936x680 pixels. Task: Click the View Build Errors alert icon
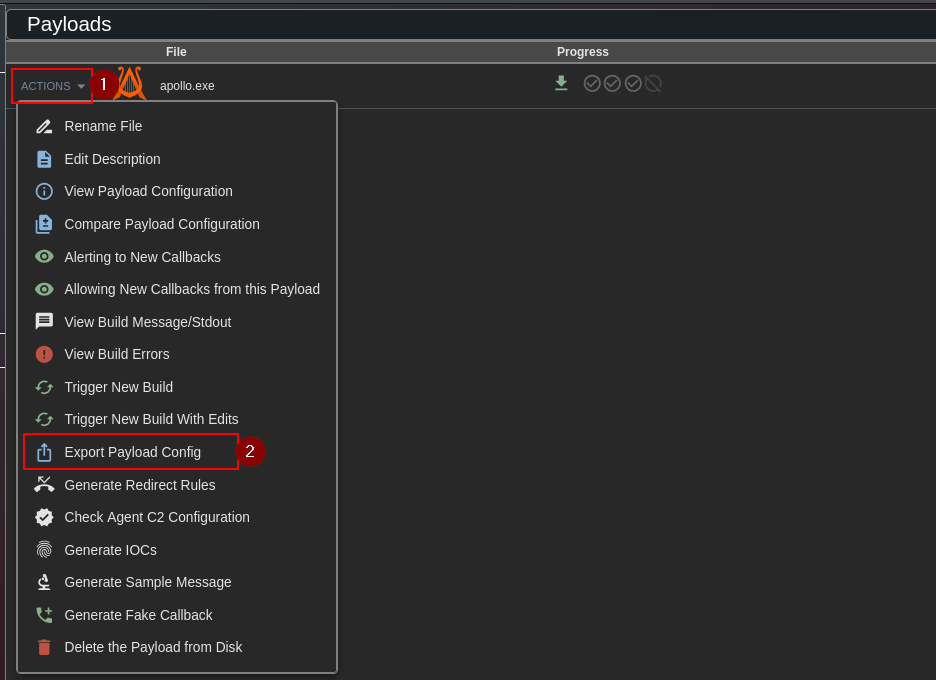44,354
